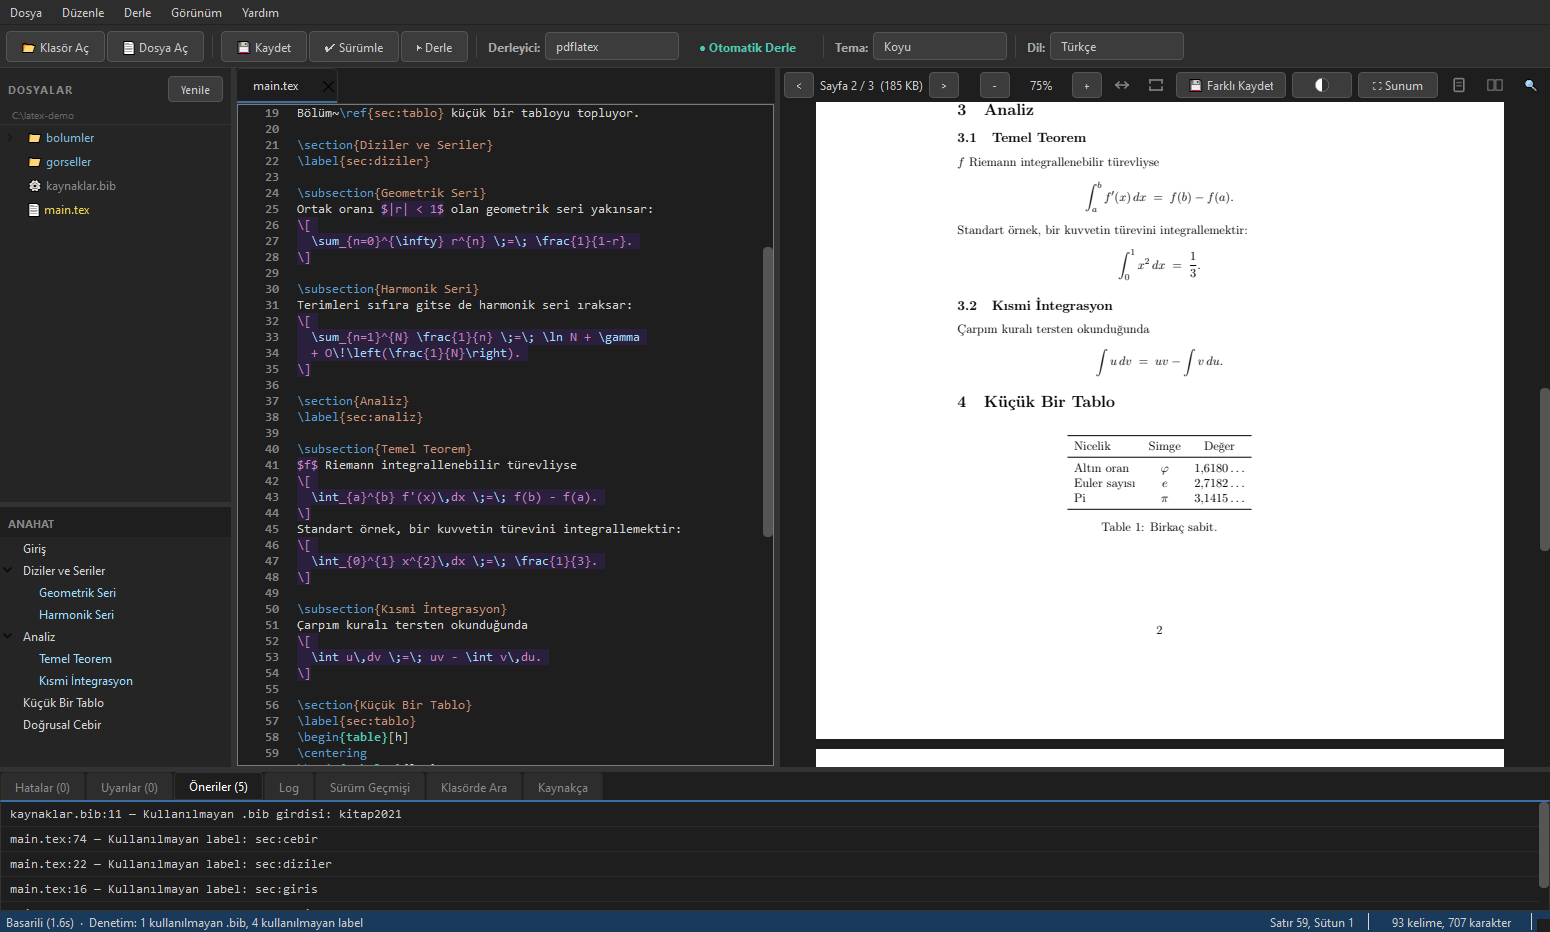The width and height of the screenshot is (1550, 932).
Task: Switch to two-page view icon
Action: [x=1495, y=86]
